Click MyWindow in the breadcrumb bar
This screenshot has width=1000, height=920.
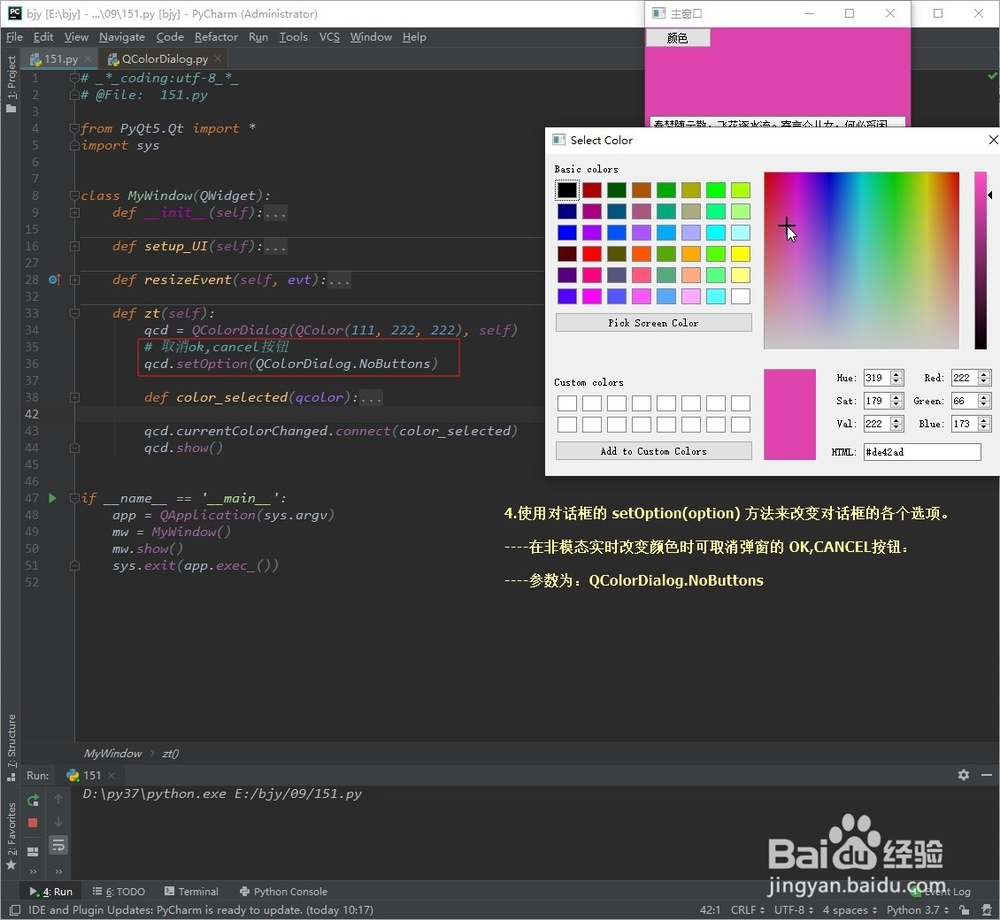[113, 753]
